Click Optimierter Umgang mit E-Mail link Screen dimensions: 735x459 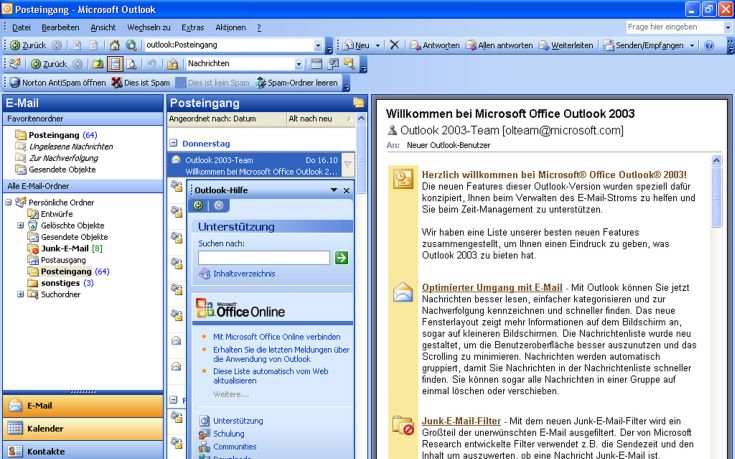pos(492,287)
